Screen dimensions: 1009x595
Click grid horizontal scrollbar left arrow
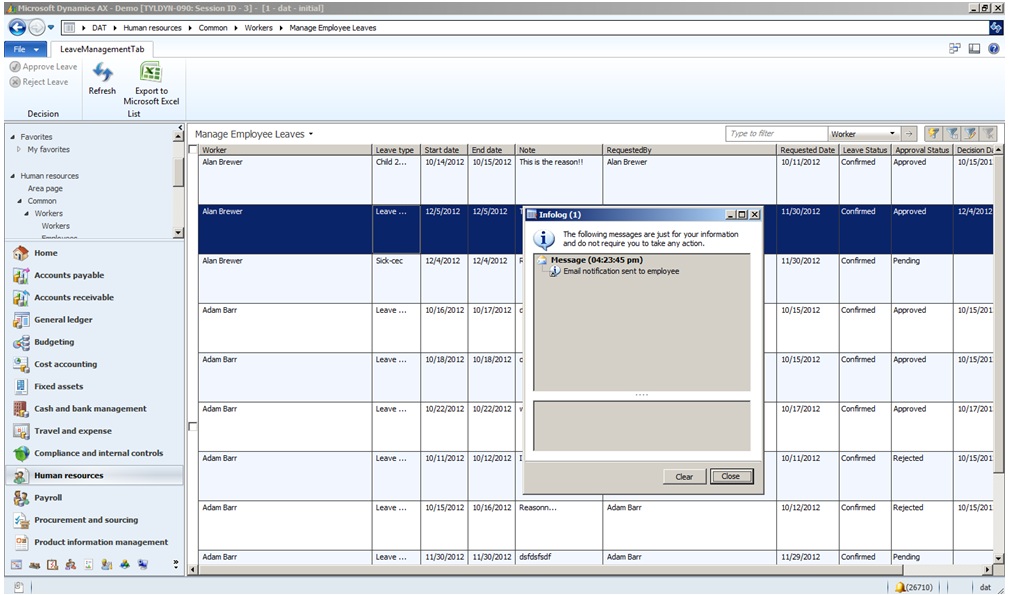(192, 570)
